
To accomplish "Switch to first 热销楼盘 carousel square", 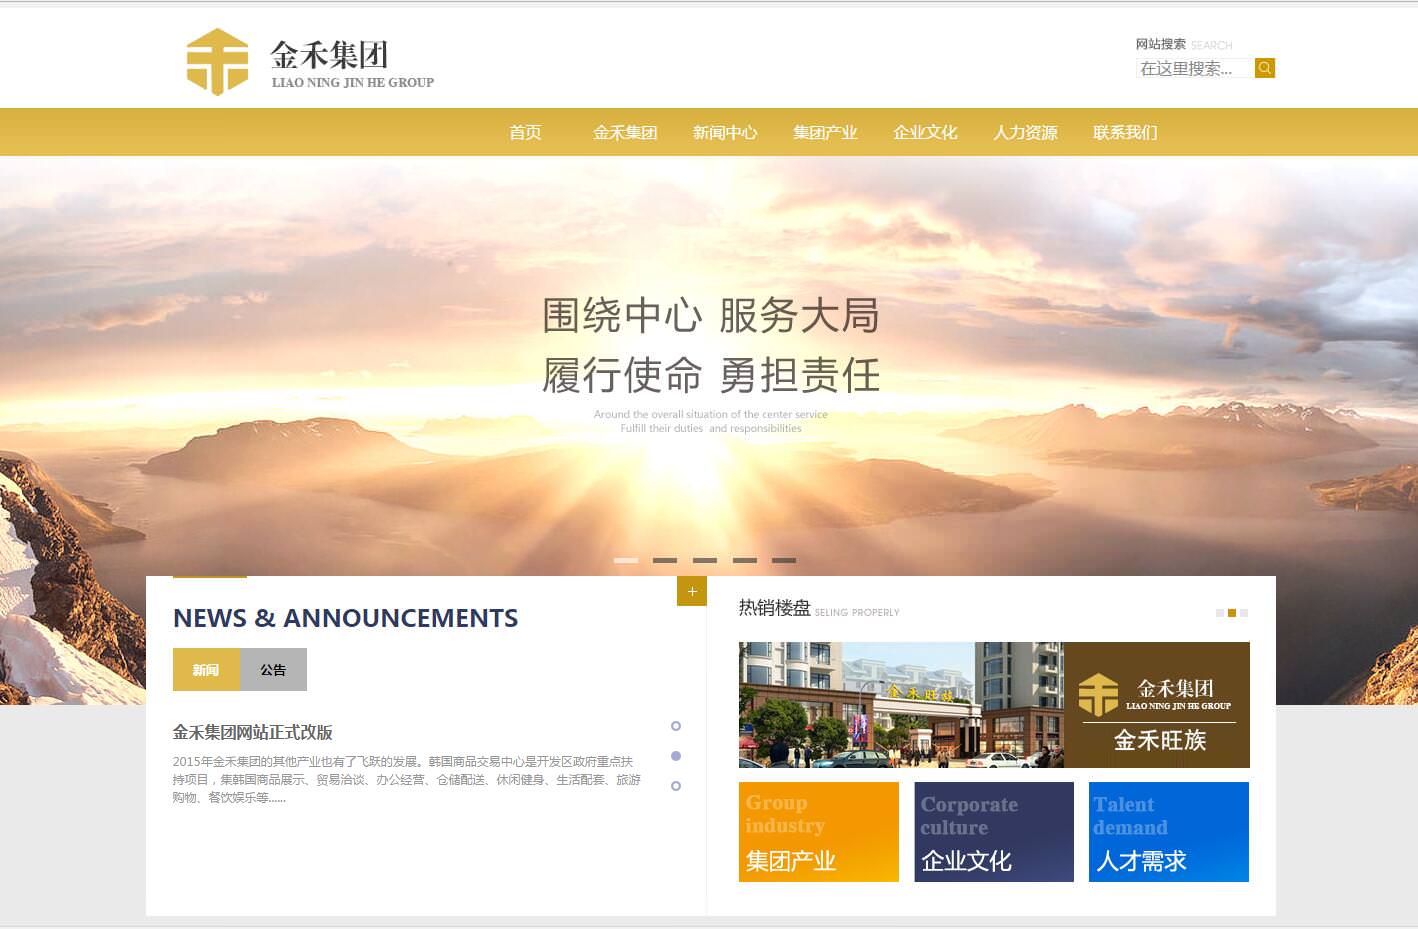I will click(x=1220, y=613).
